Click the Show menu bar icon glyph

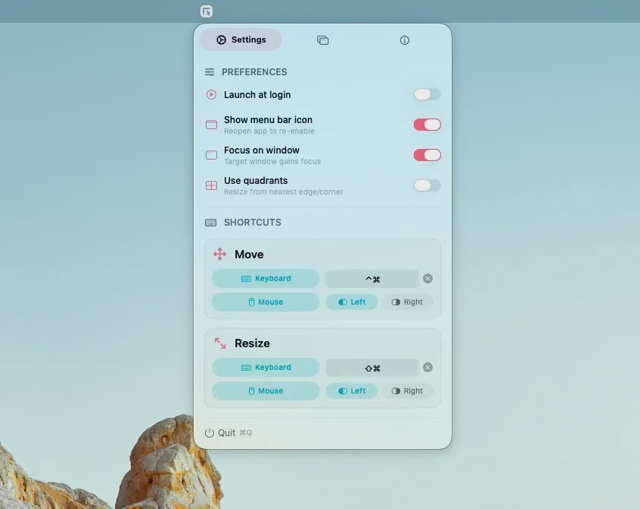[211, 124]
